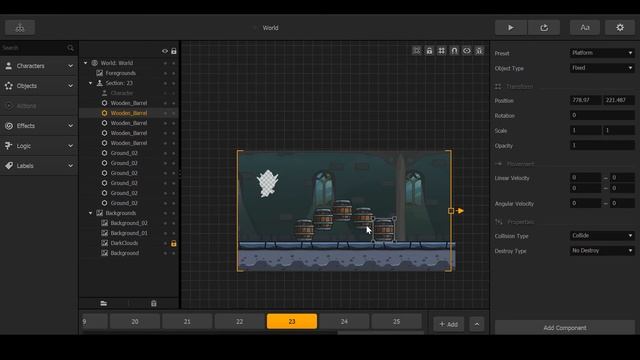Click the Rotation value field

[602, 116]
